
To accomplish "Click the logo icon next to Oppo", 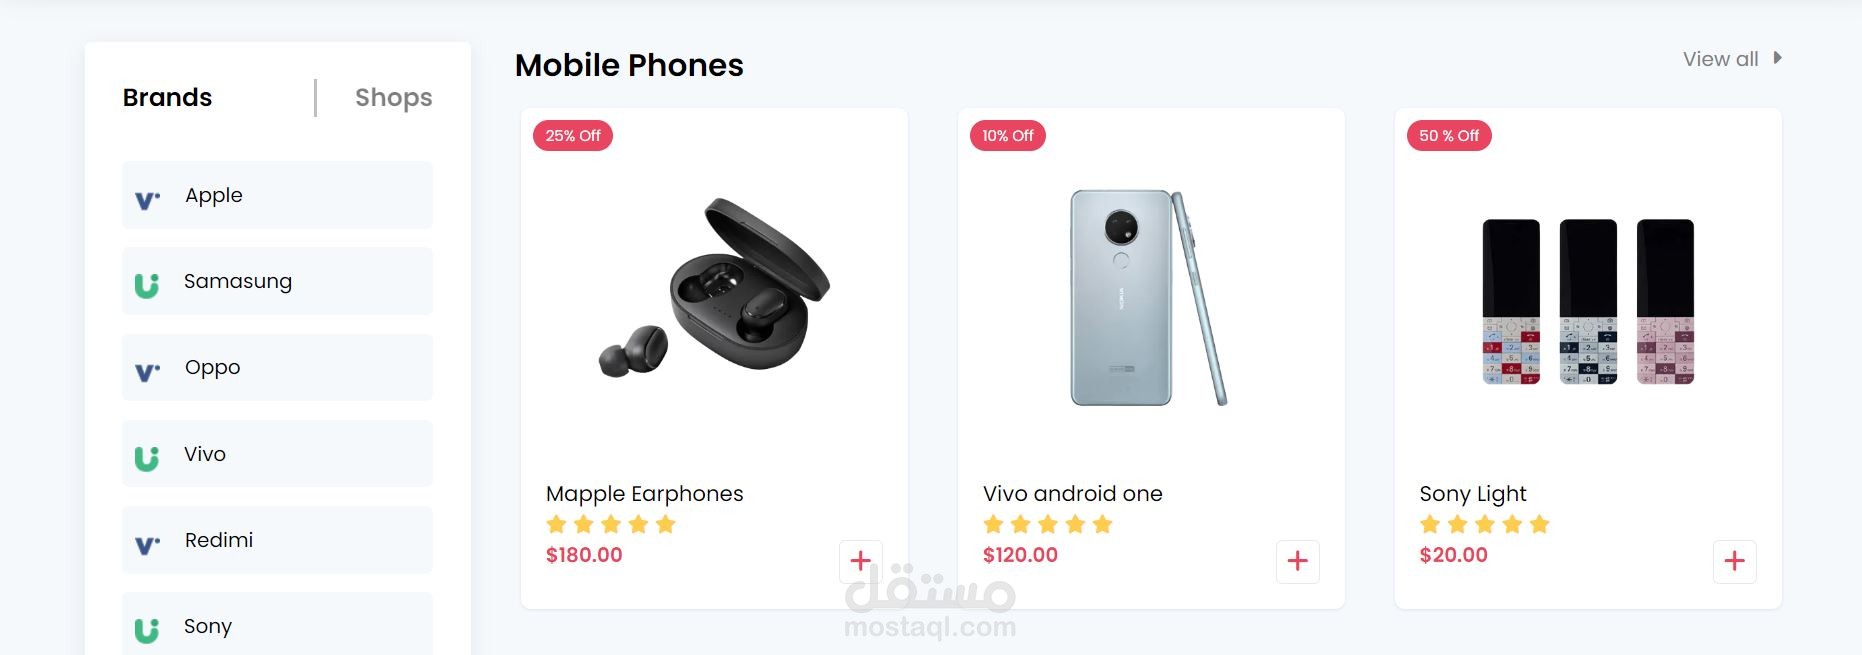I will [147, 372].
